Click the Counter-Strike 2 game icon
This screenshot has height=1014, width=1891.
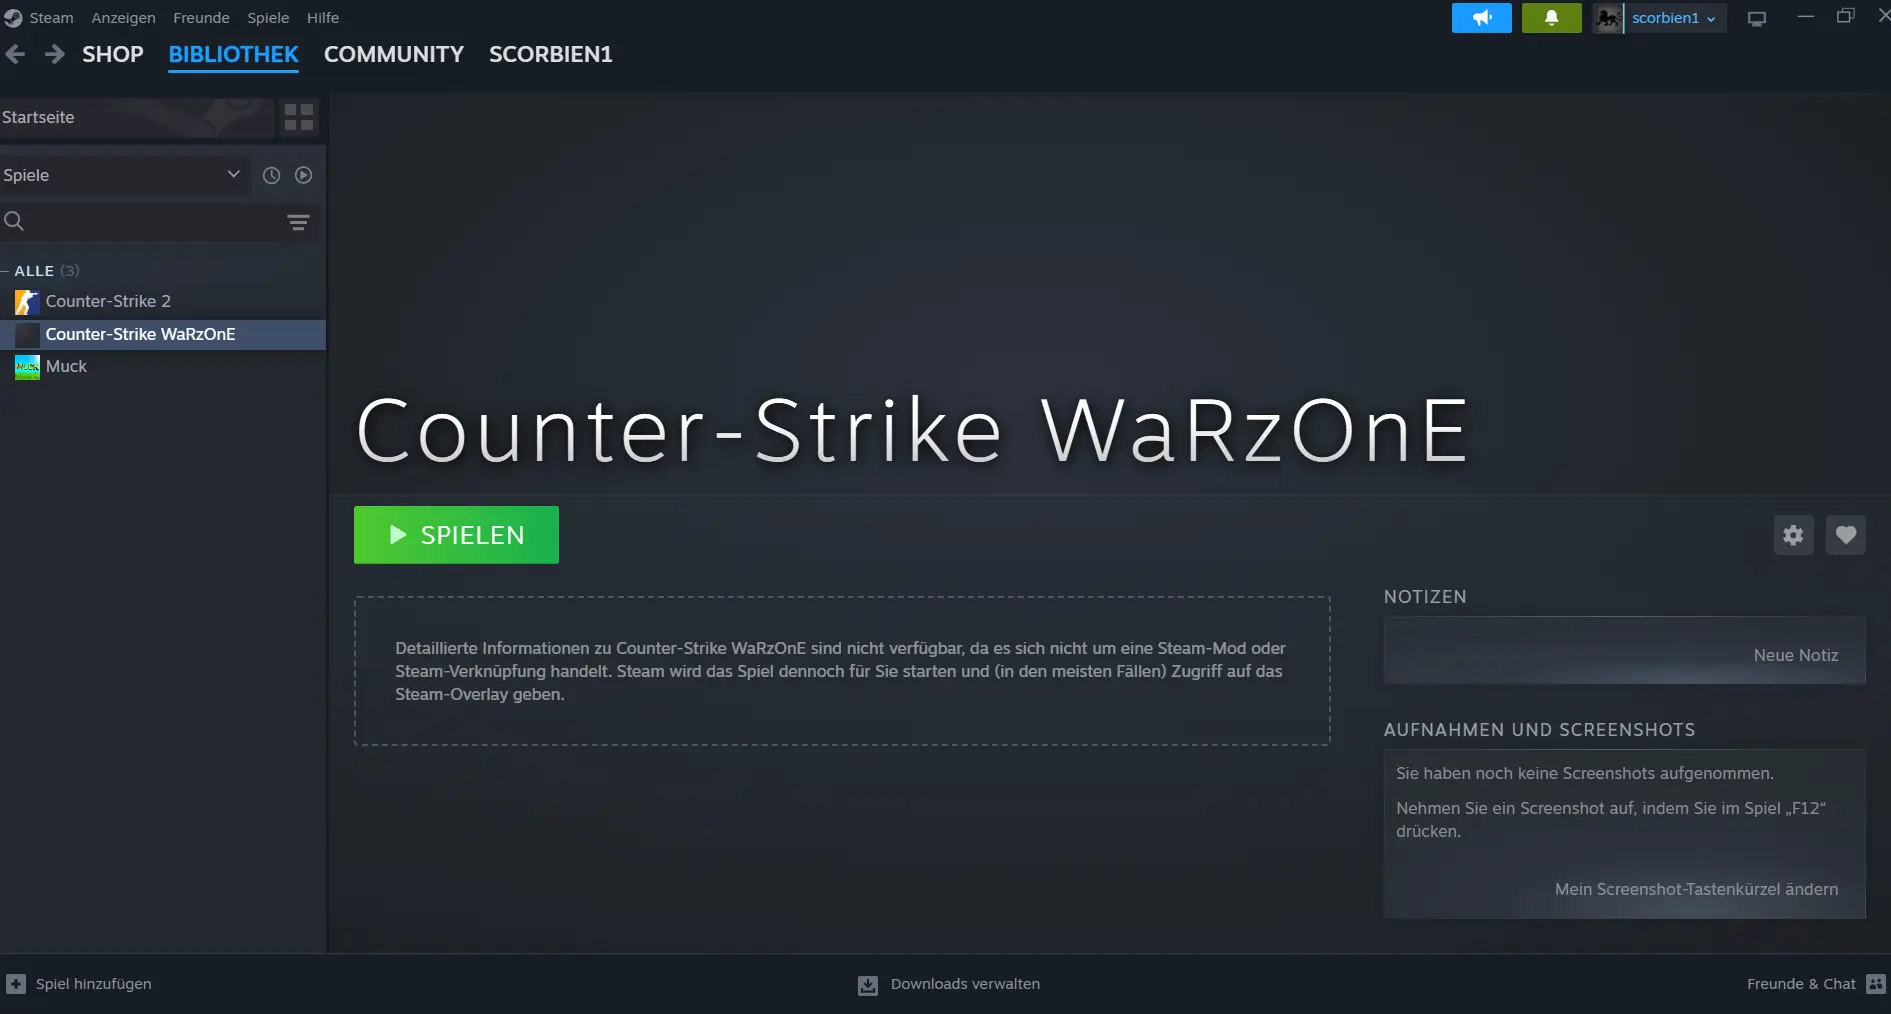(27, 302)
